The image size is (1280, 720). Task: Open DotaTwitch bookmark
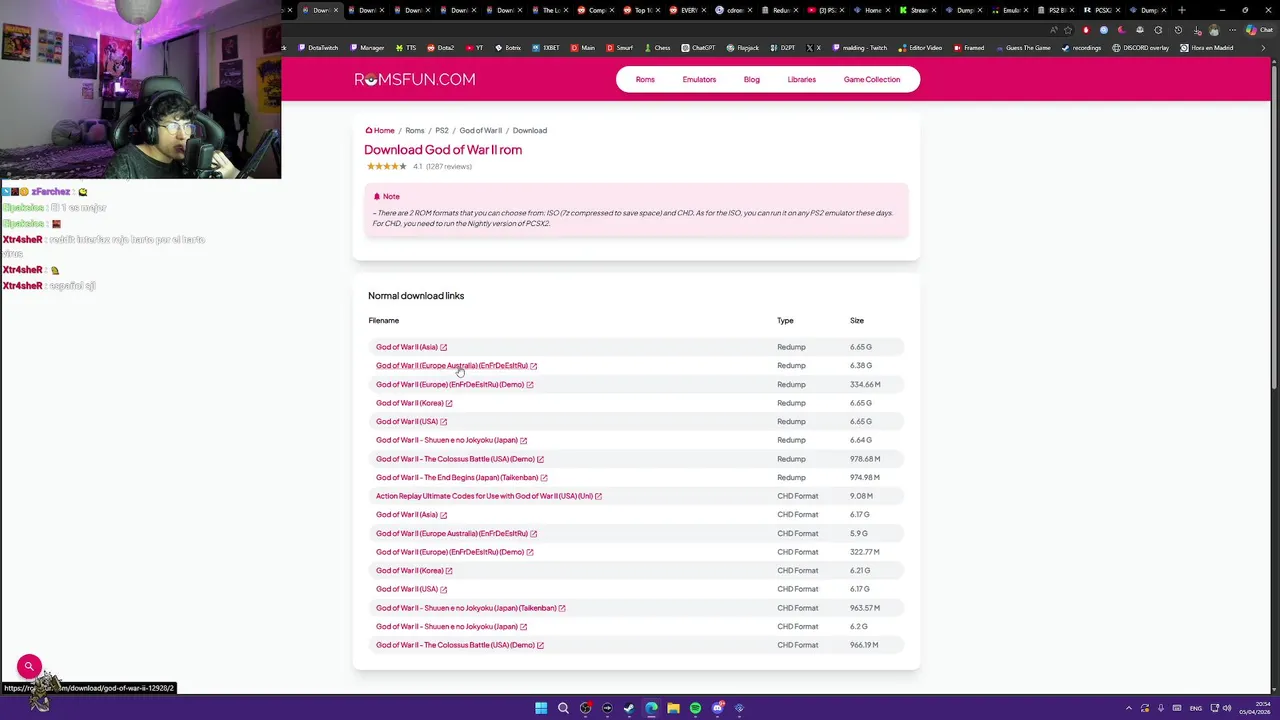(318, 48)
